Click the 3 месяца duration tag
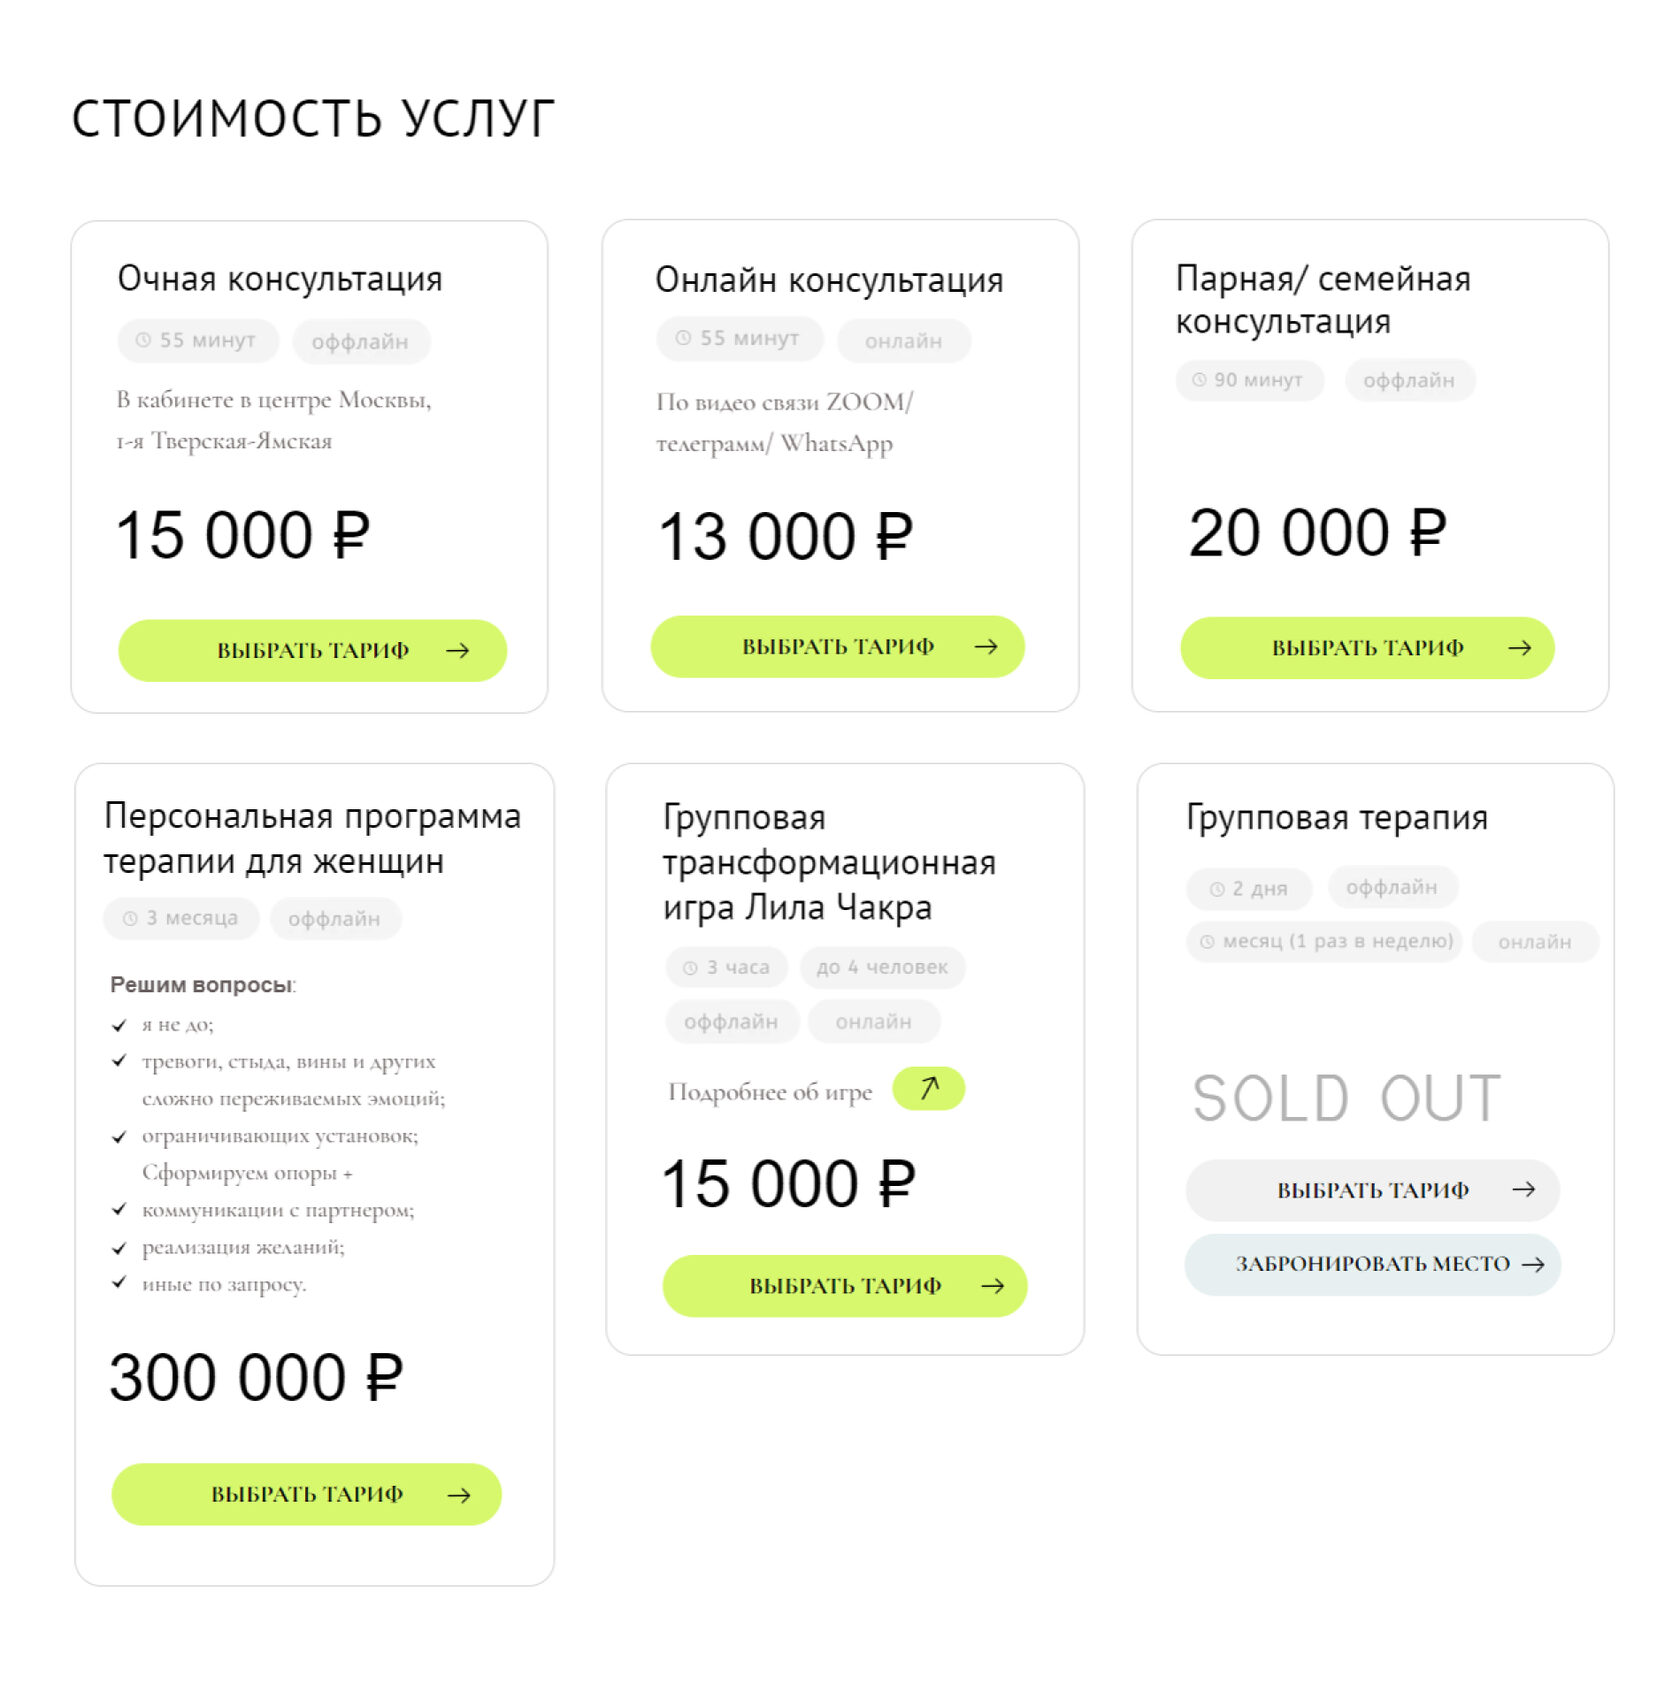 click(181, 918)
